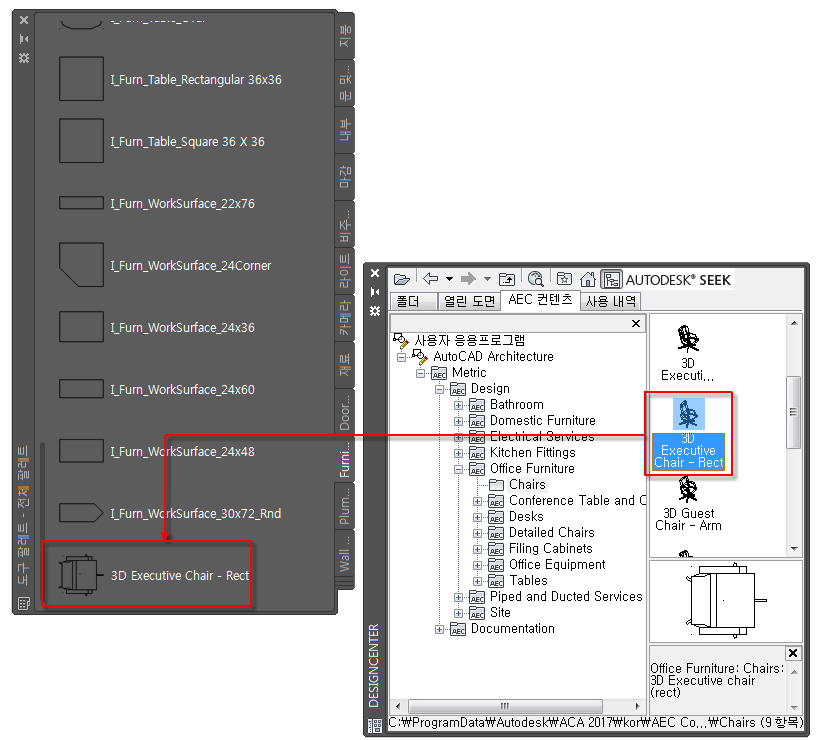Image resolution: width=819 pixels, height=740 pixels.
Task: Expand the Detailed Chairs node
Action: tap(477, 533)
